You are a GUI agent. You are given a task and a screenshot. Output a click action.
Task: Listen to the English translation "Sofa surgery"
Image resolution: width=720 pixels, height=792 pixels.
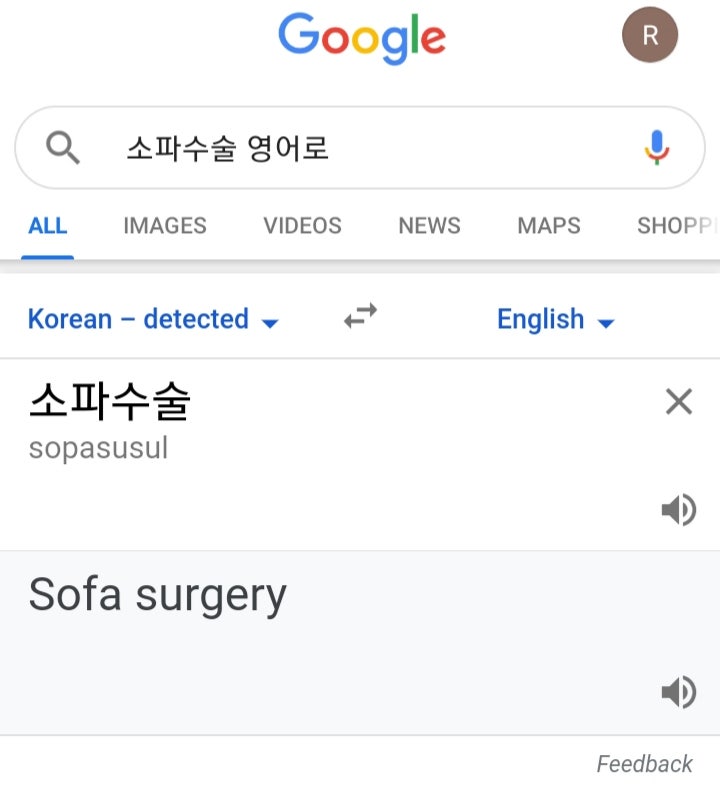[x=679, y=691]
